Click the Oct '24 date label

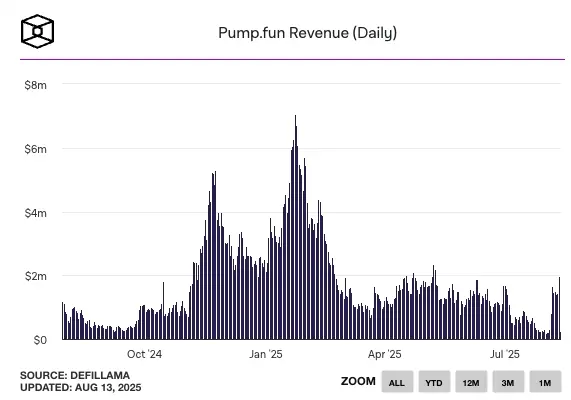tap(144, 354)
